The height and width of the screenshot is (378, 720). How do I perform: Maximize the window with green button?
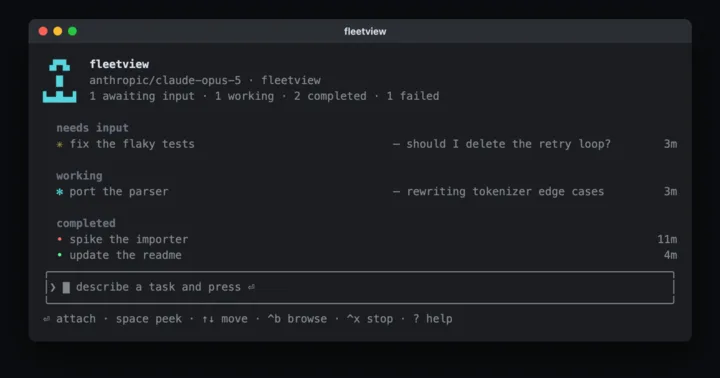pos(73,31)
